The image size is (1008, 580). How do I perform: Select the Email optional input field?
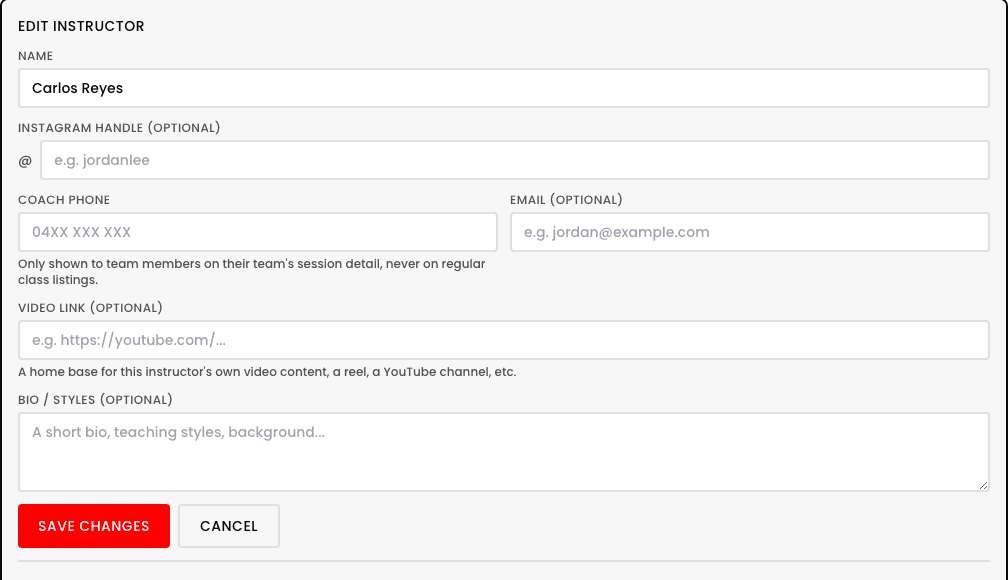click(750, 232)
